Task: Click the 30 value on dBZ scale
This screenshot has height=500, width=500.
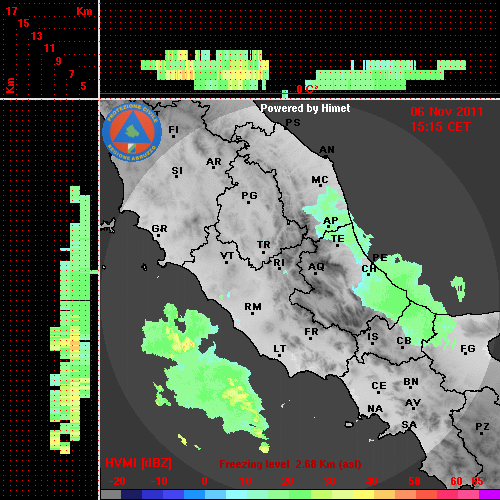Action: (x=329, y=481)
